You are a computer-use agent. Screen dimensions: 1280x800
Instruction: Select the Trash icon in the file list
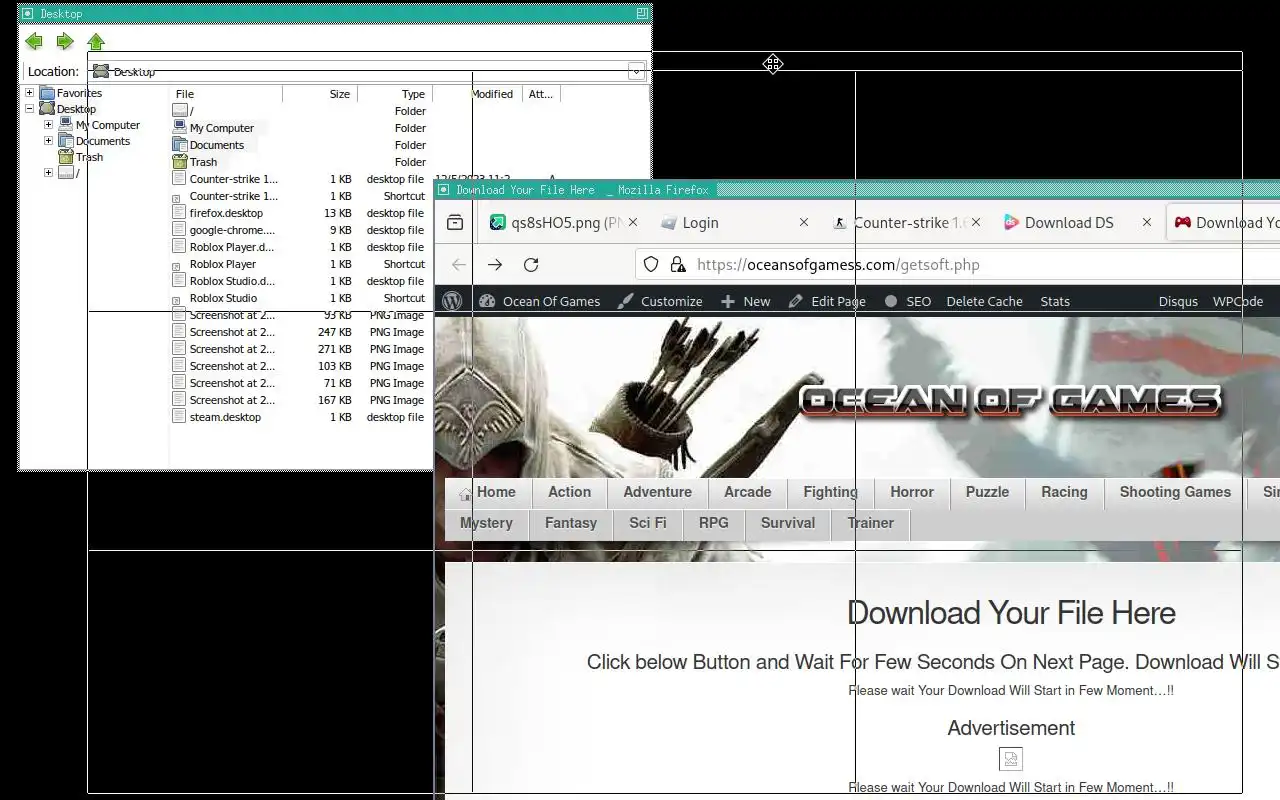click(180, 162)
